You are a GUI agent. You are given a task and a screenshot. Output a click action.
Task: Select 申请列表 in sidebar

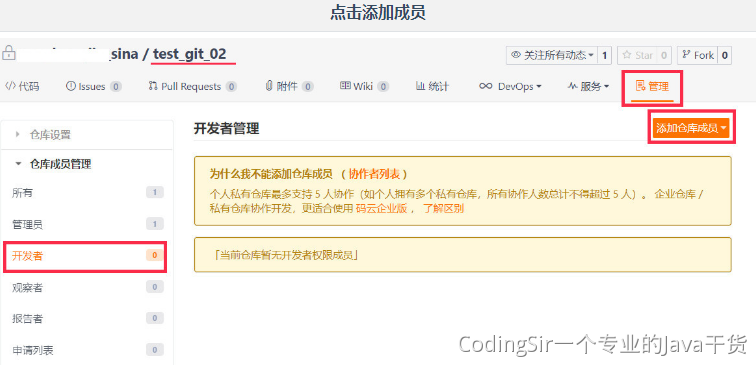tap(87, 350)
